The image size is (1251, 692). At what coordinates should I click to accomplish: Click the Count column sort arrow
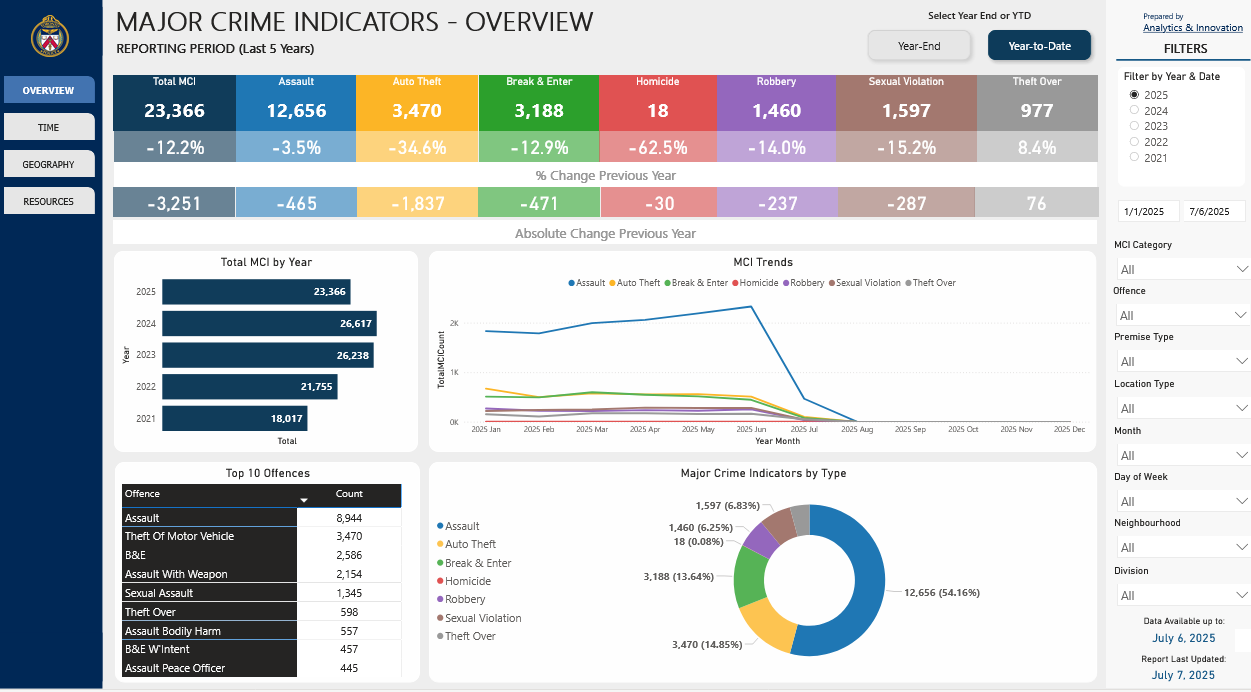[x=304, y=499]
